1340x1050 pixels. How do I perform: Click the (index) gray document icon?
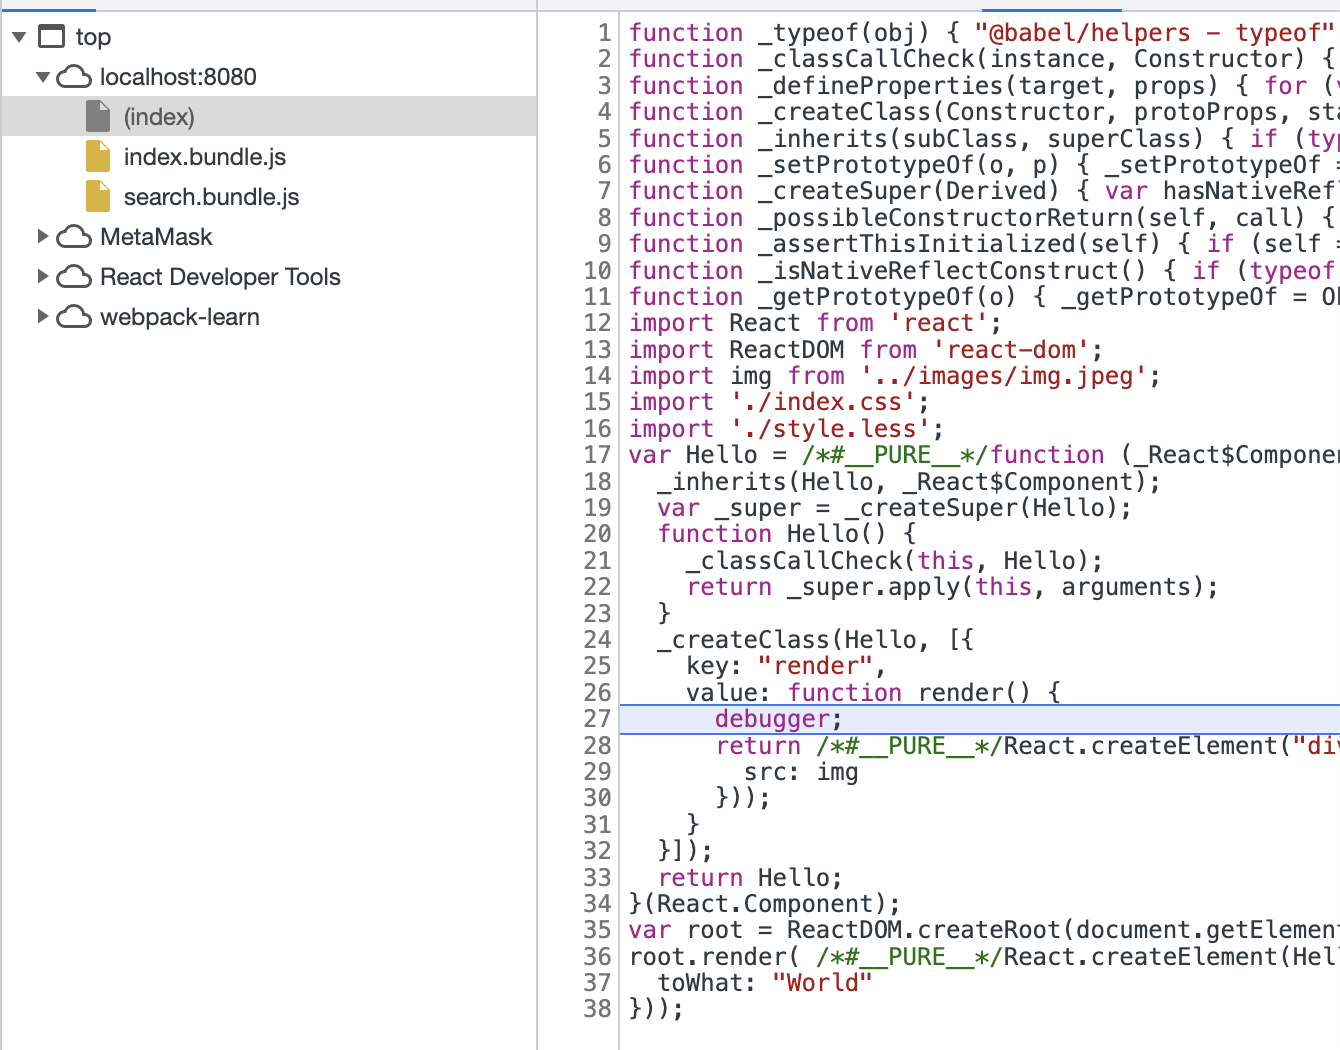[x=98, y=116]
